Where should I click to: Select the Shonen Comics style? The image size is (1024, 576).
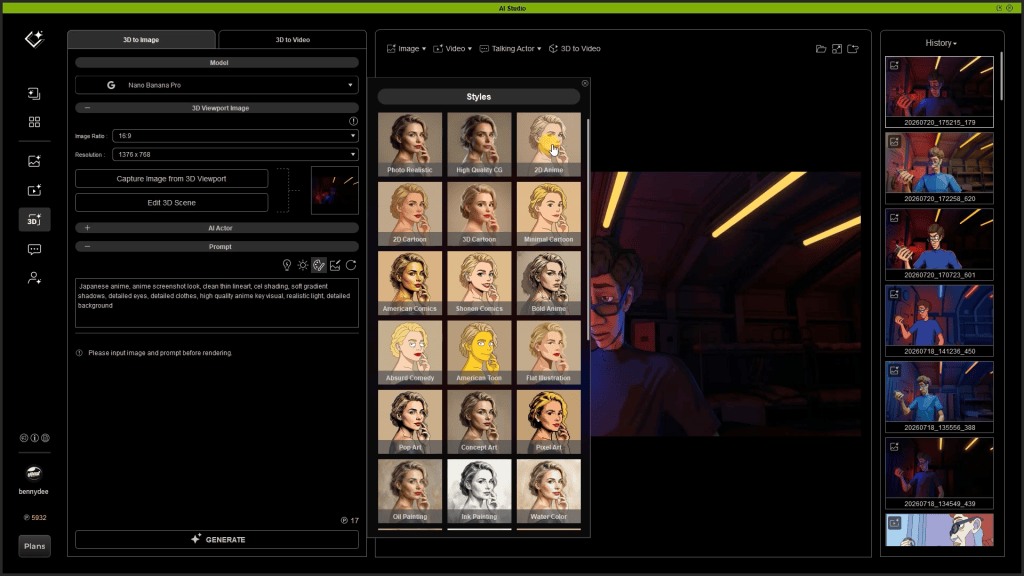click(479, 283)
